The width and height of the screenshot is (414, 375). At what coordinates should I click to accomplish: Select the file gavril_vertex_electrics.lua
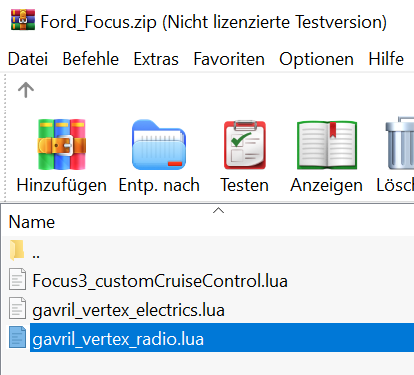point(128,310)
